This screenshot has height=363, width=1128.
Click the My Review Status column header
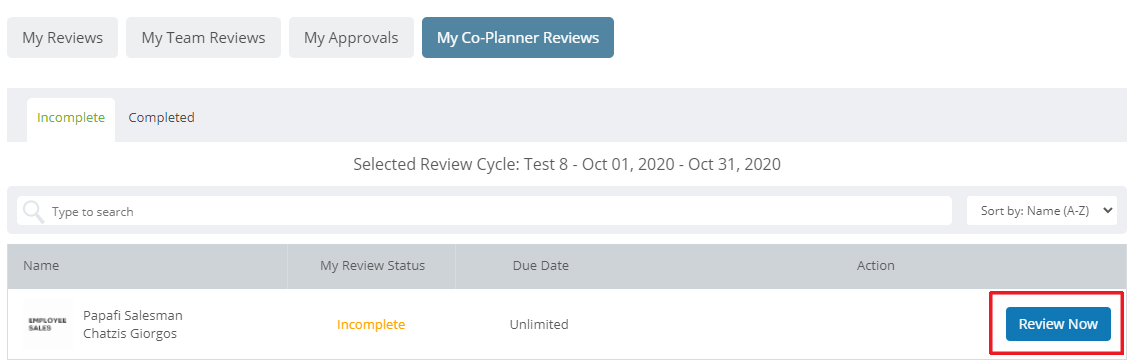pyautogui.click(x=373, y=266)
